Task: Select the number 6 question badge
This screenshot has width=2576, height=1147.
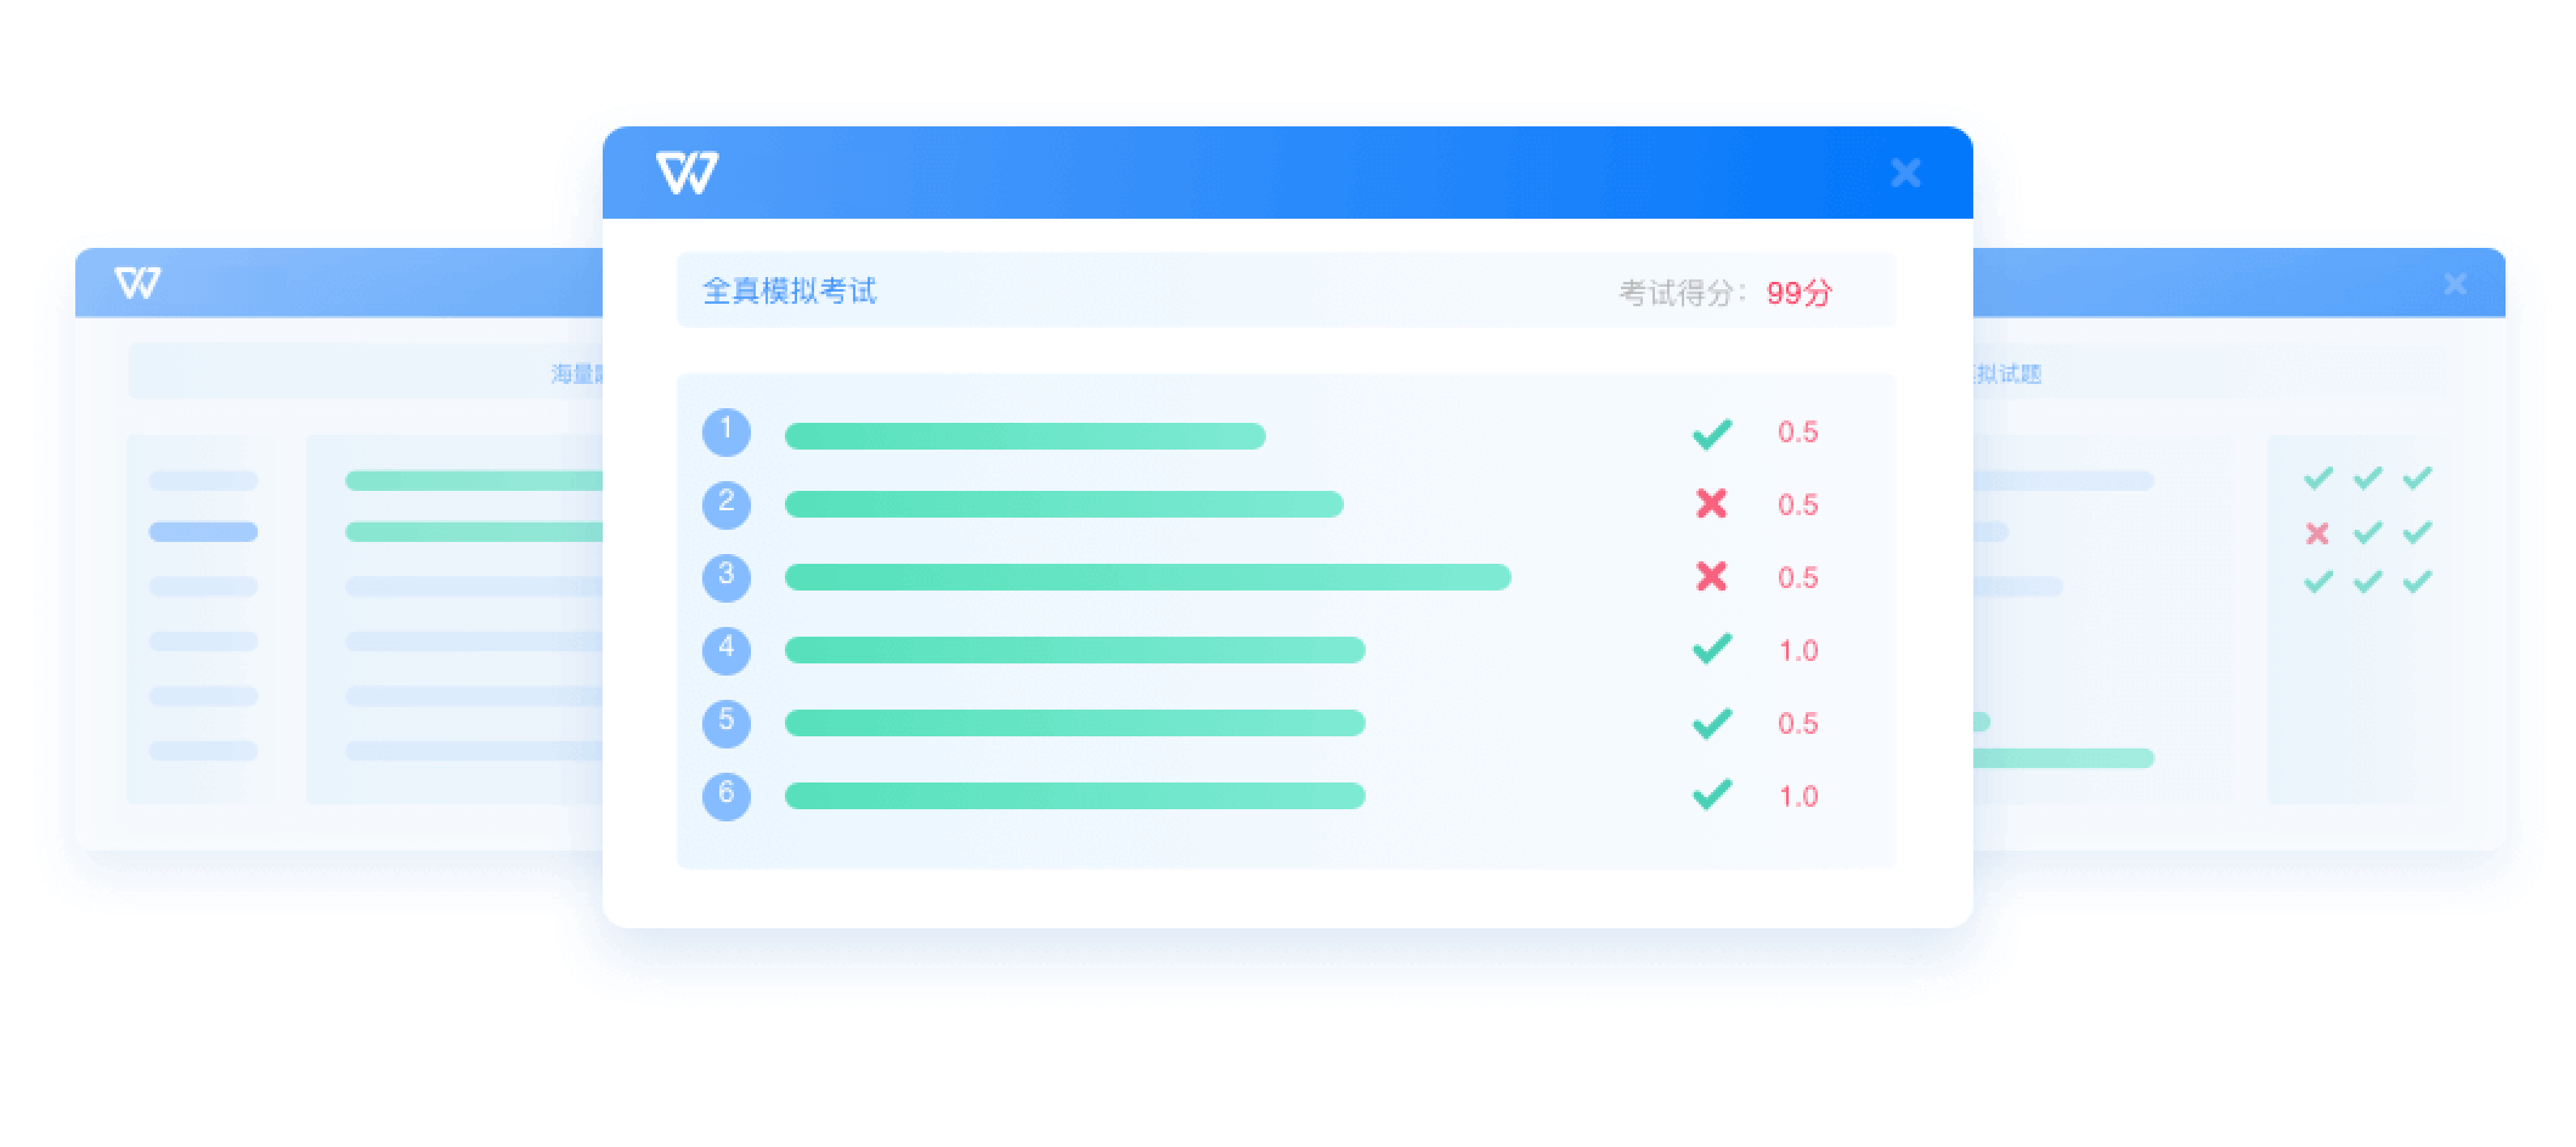Action: click(x=726, y=796)
